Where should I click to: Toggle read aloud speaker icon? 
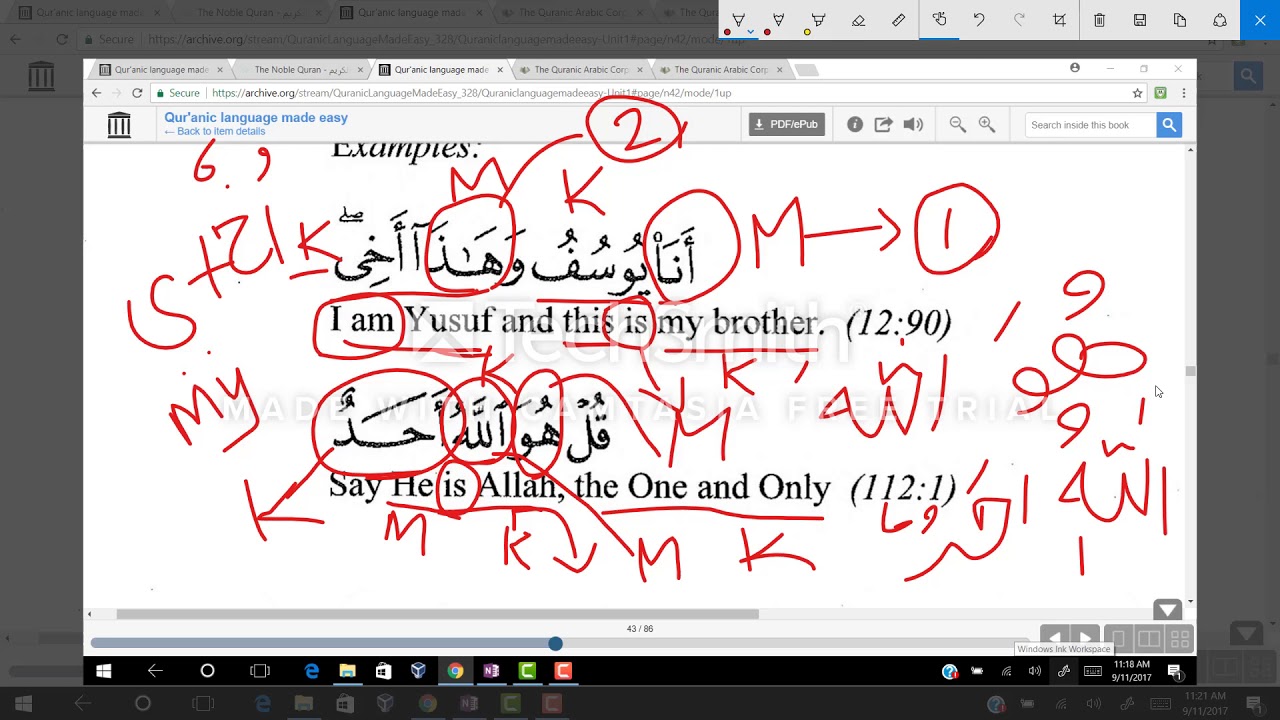(x=913, y=124)
